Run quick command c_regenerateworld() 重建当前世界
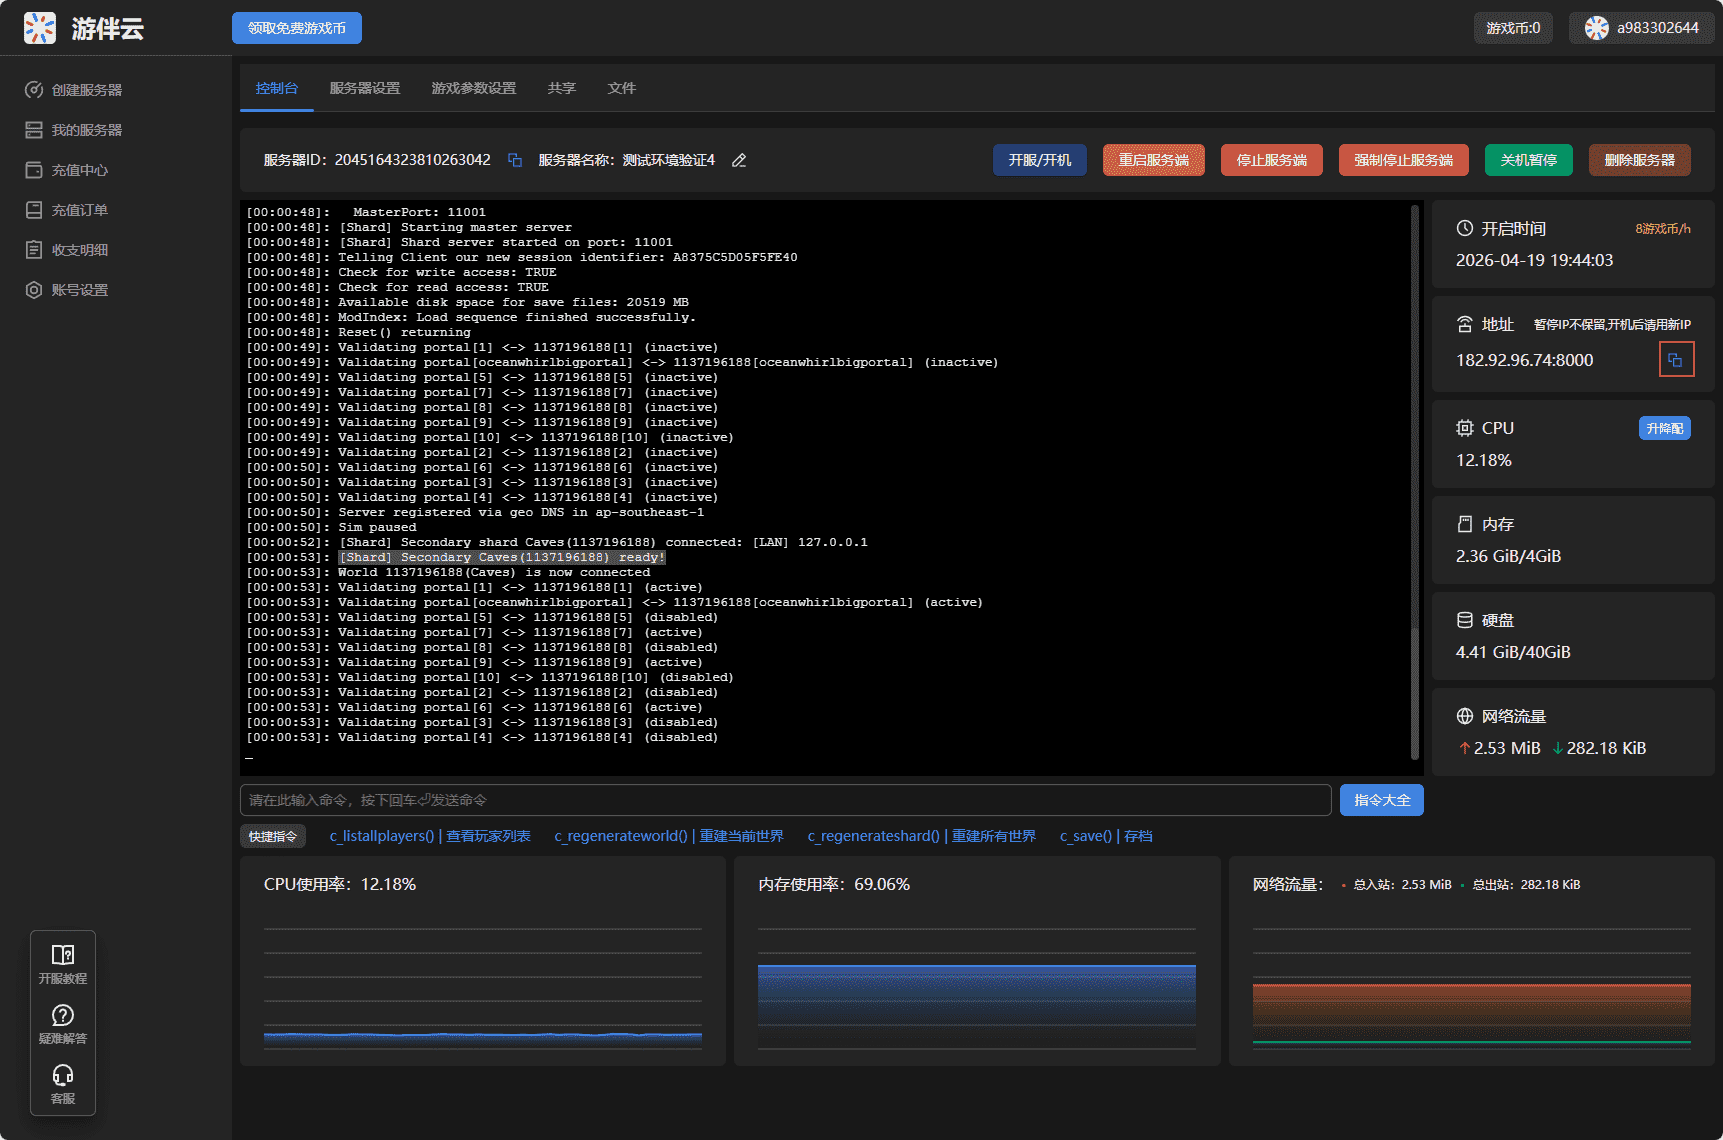This screenshot has width=1723, height=1140. 669,836
